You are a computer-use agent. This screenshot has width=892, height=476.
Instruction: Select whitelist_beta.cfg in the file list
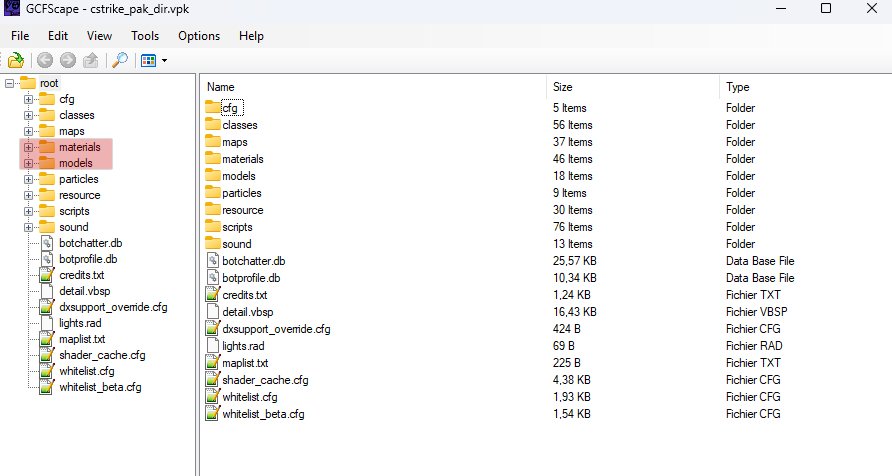[x=263, y=414]
